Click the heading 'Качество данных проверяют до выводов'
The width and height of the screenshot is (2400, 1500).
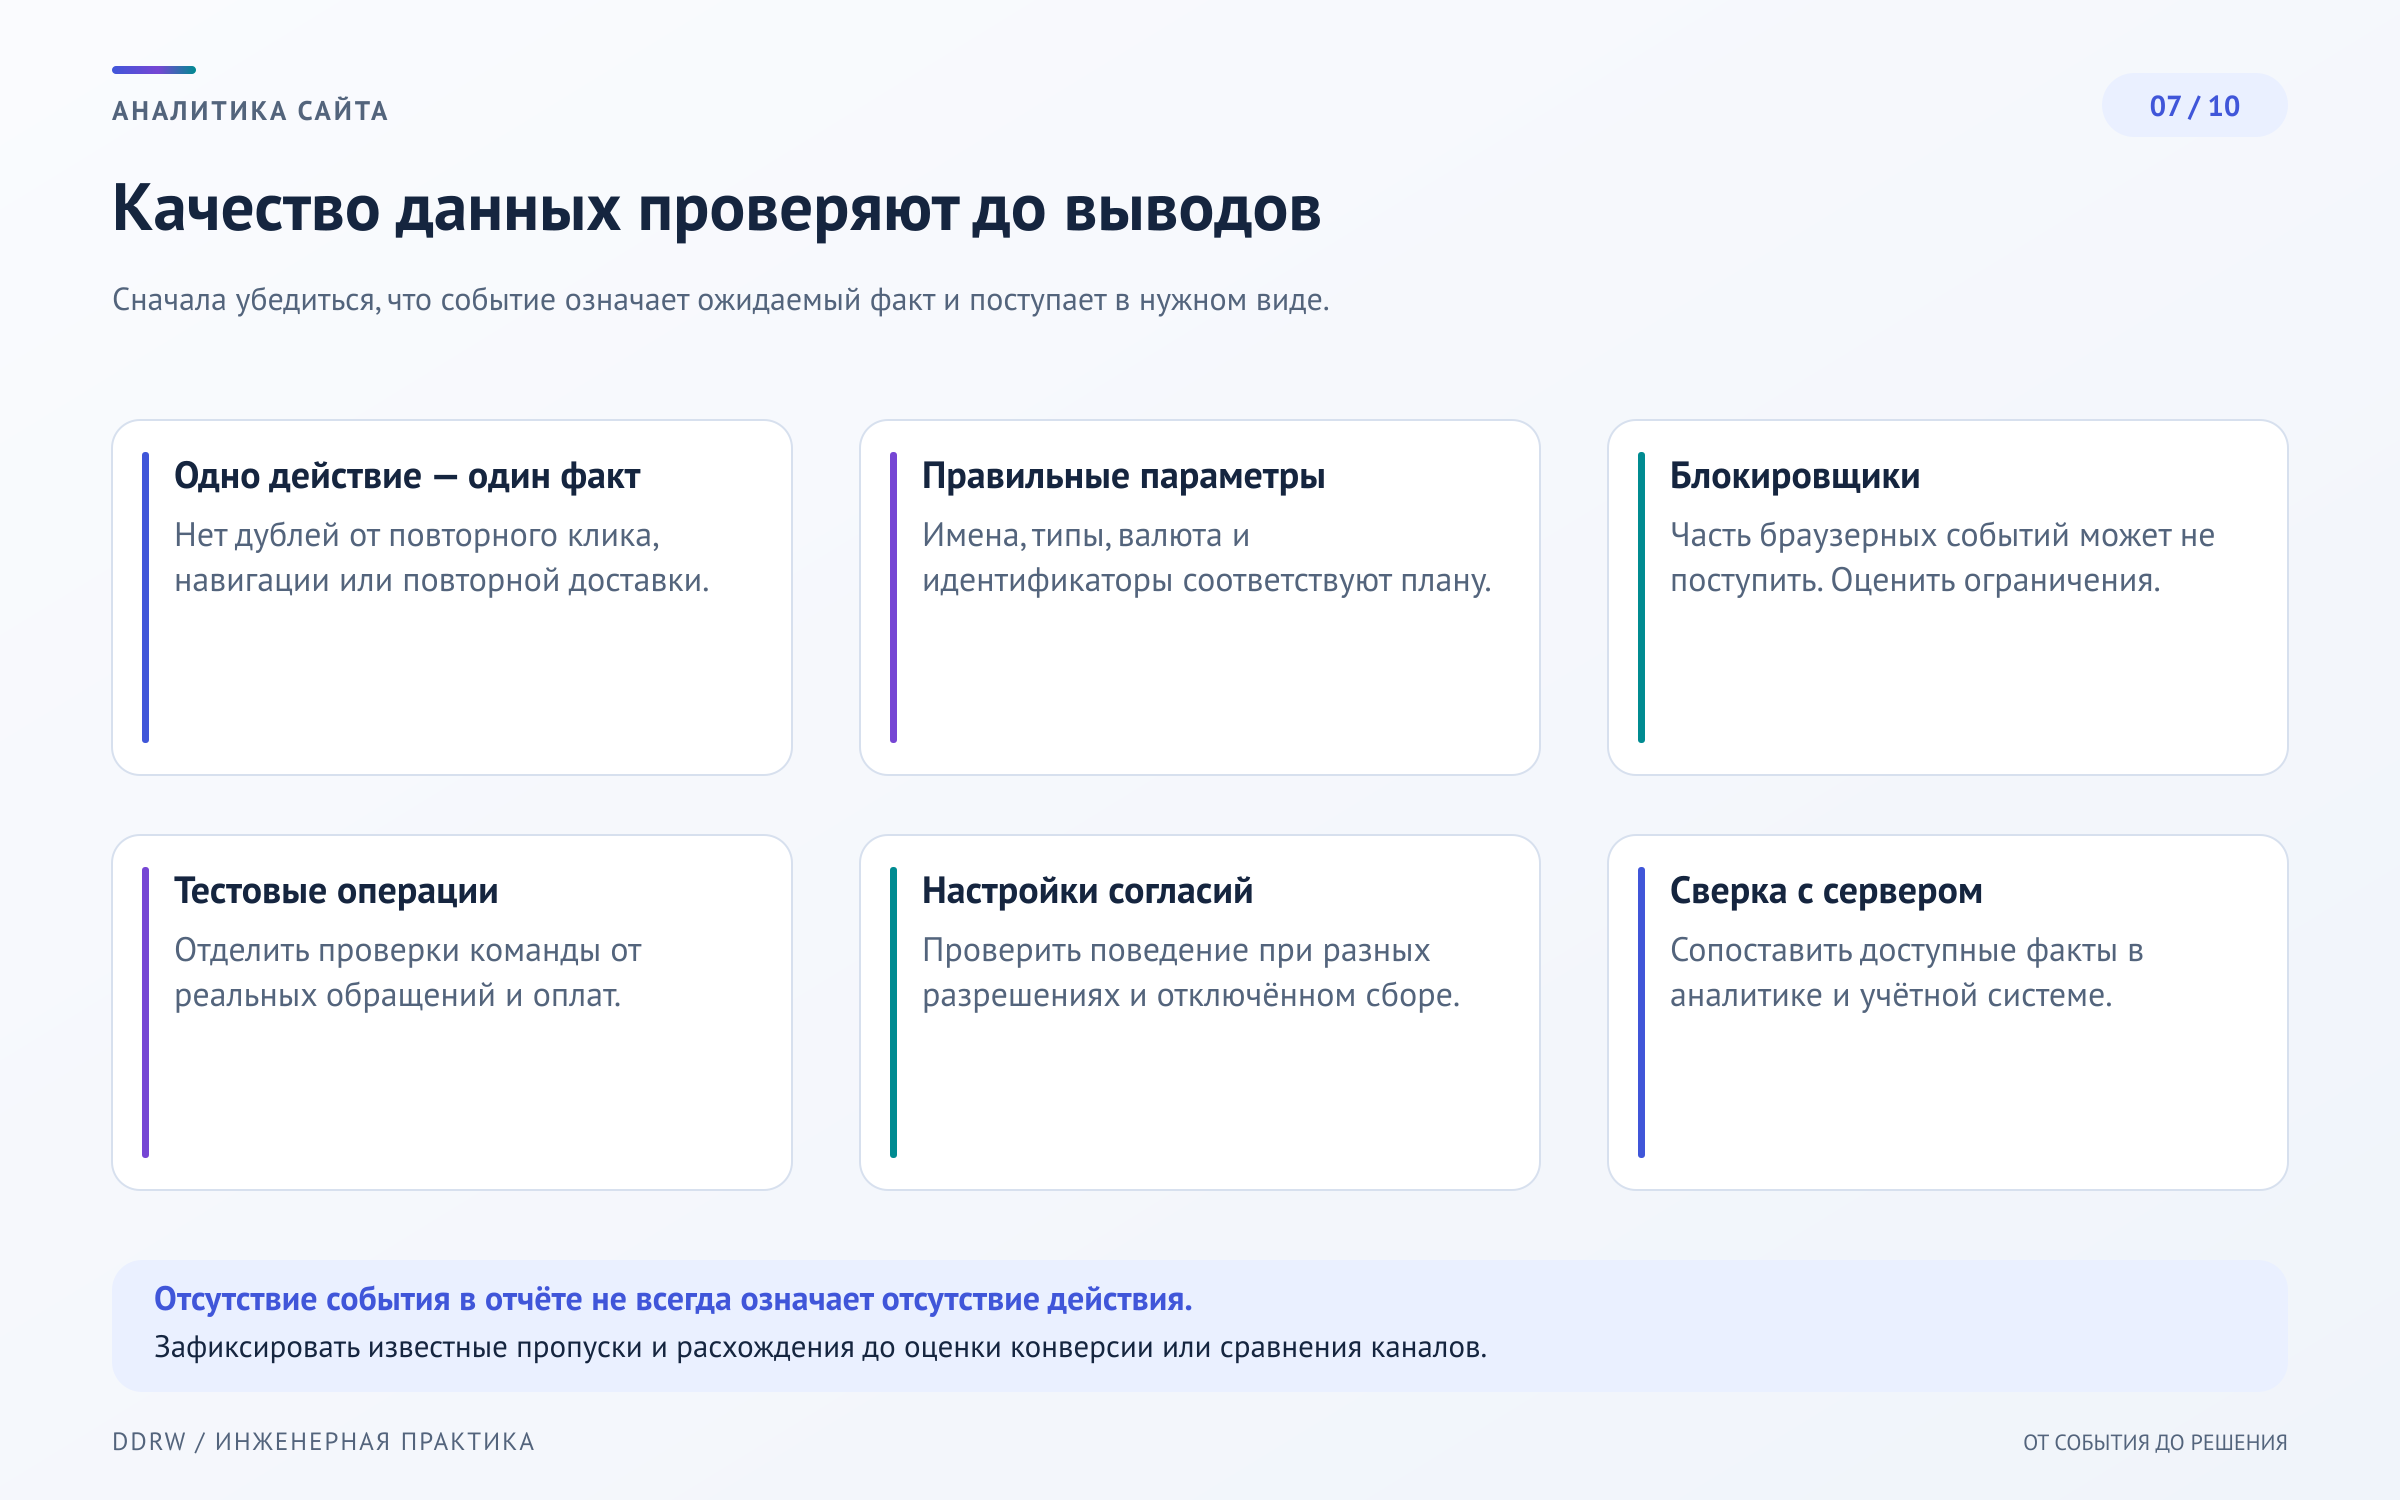tap(716, 210)
